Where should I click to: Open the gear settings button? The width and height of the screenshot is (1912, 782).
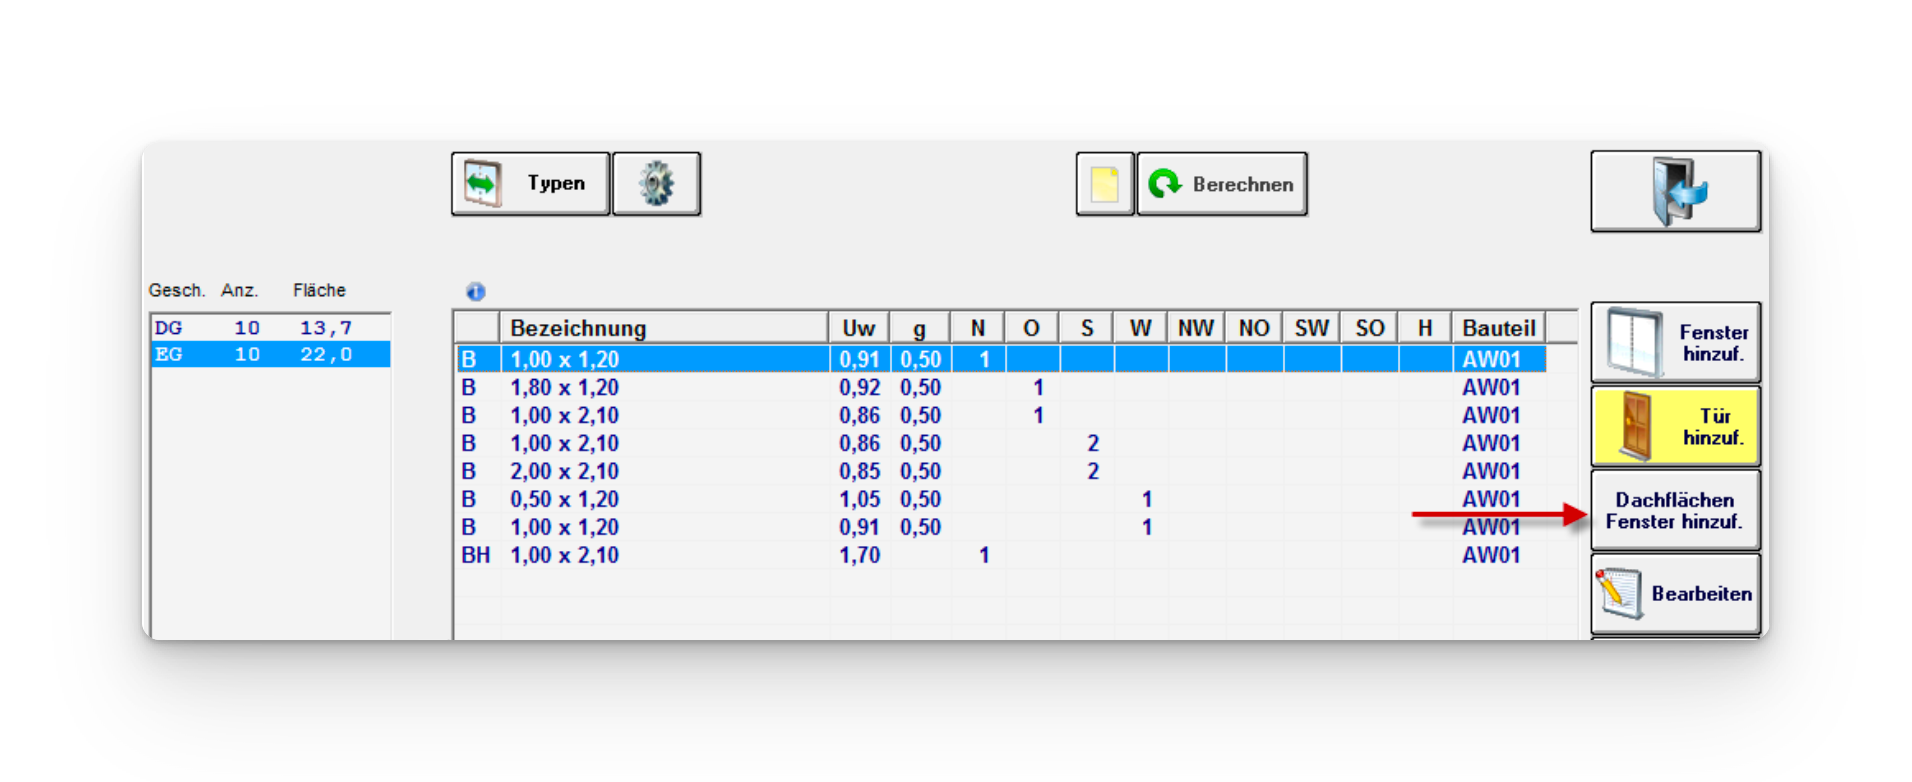[x=656, y=184]
